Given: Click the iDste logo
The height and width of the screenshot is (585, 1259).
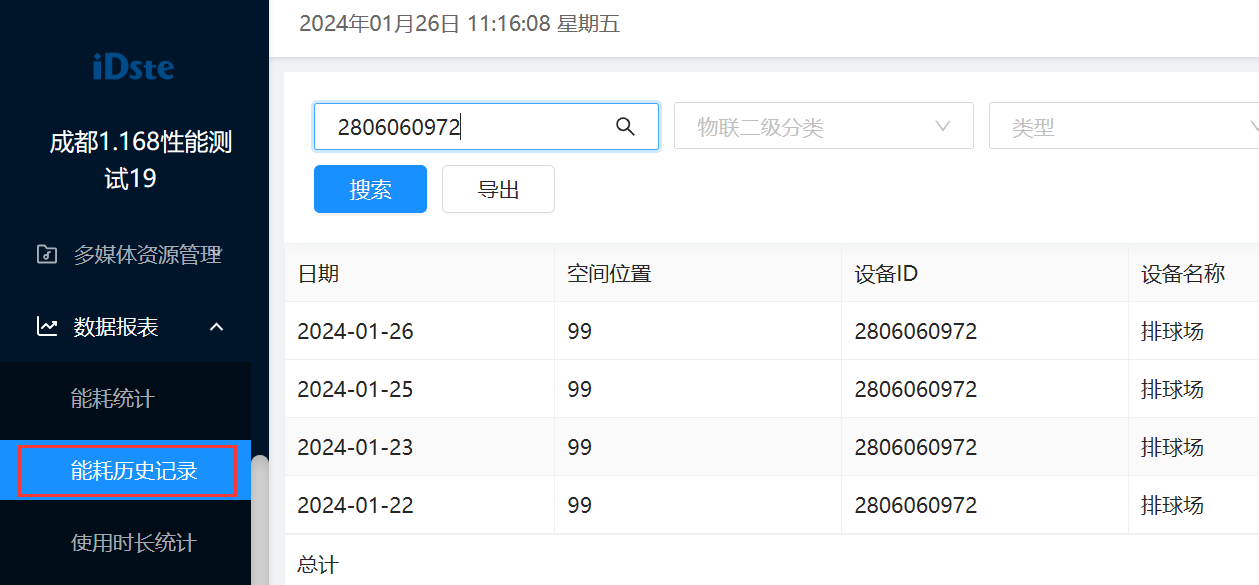Looking at the screenshot, I should [x=133, y=68].
